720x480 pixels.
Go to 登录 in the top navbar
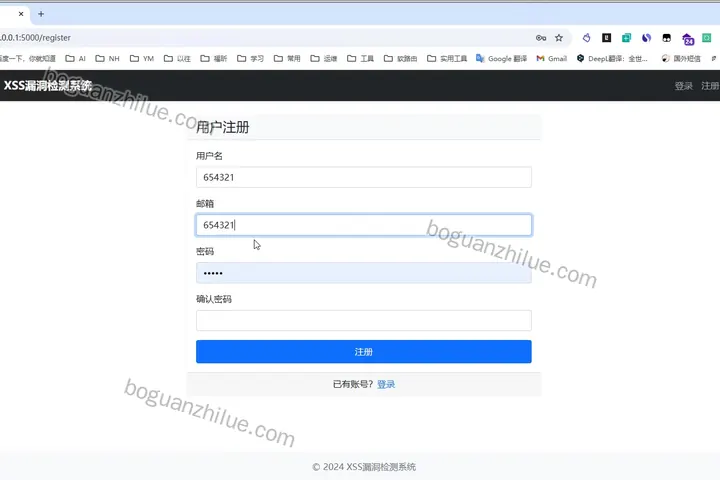coord(683,86)
